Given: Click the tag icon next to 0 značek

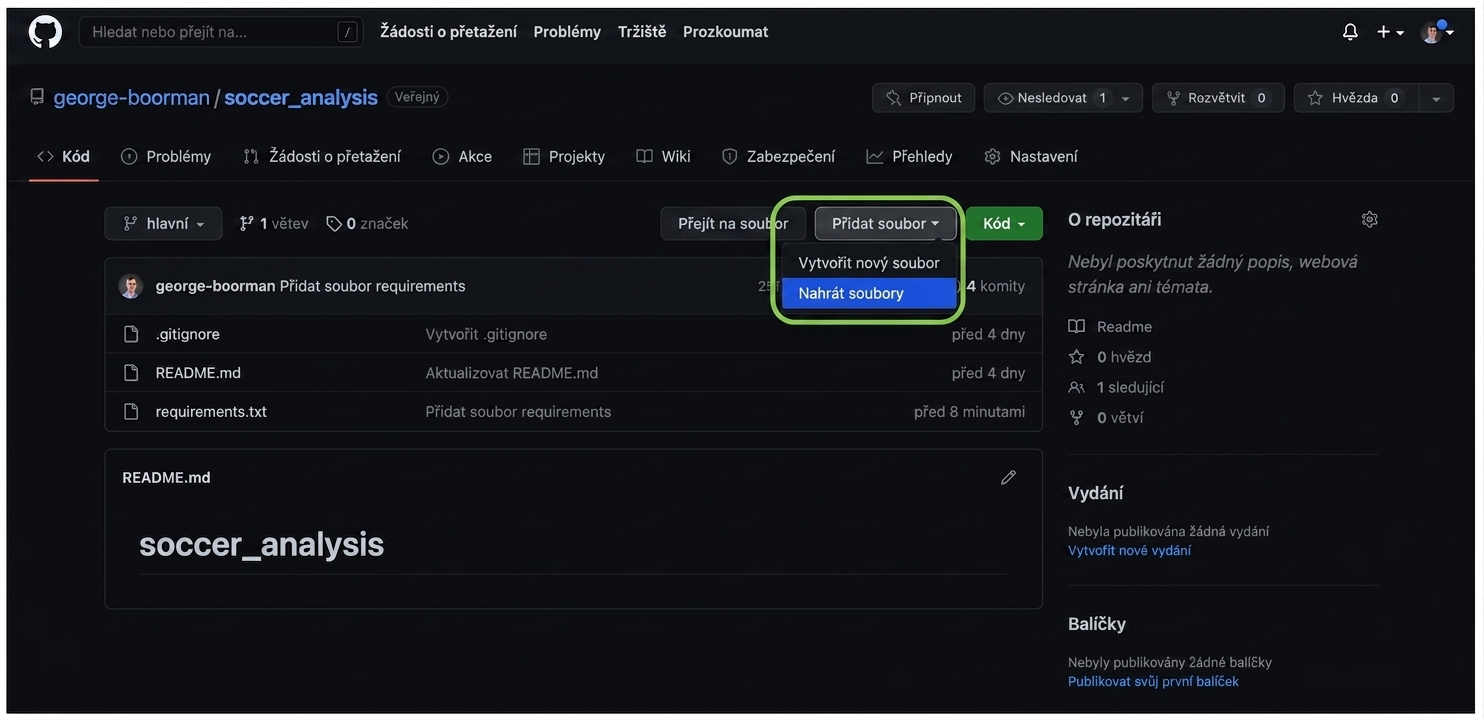Looking at the screenshot, I should click(x=334, y=224).
